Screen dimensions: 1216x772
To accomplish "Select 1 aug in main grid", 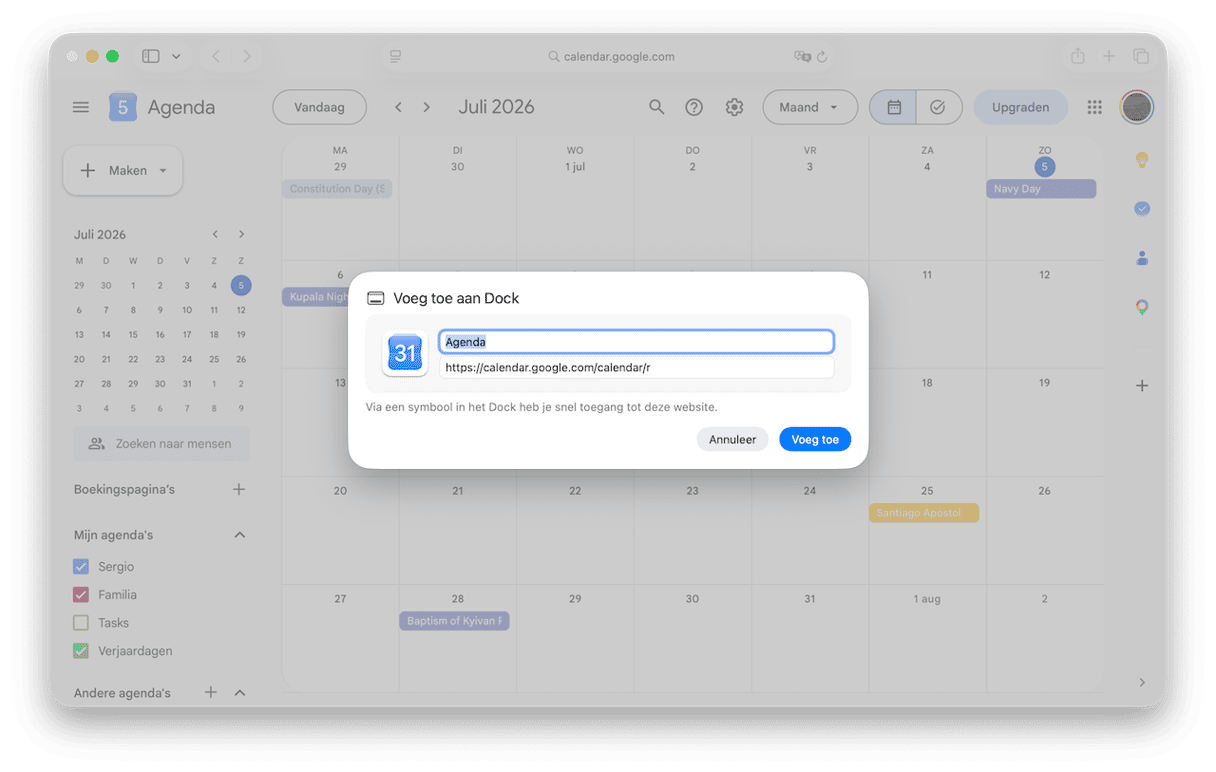I will coord(927,599).
